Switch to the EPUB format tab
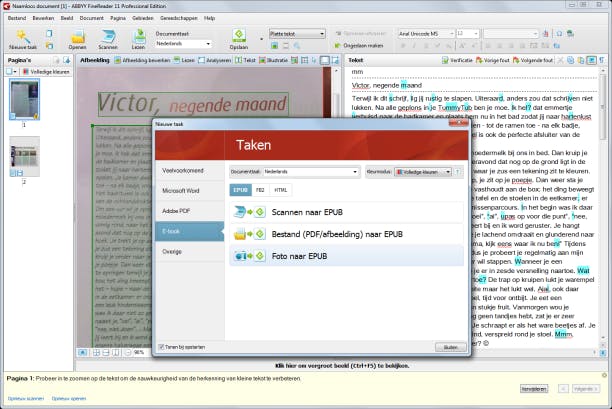612x409 pixels. (240, 190)
